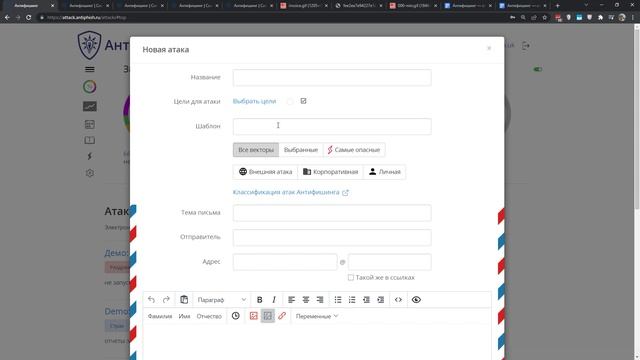Open a new browser tab
This screenshot has width=640, height=360.
(558, 6)
